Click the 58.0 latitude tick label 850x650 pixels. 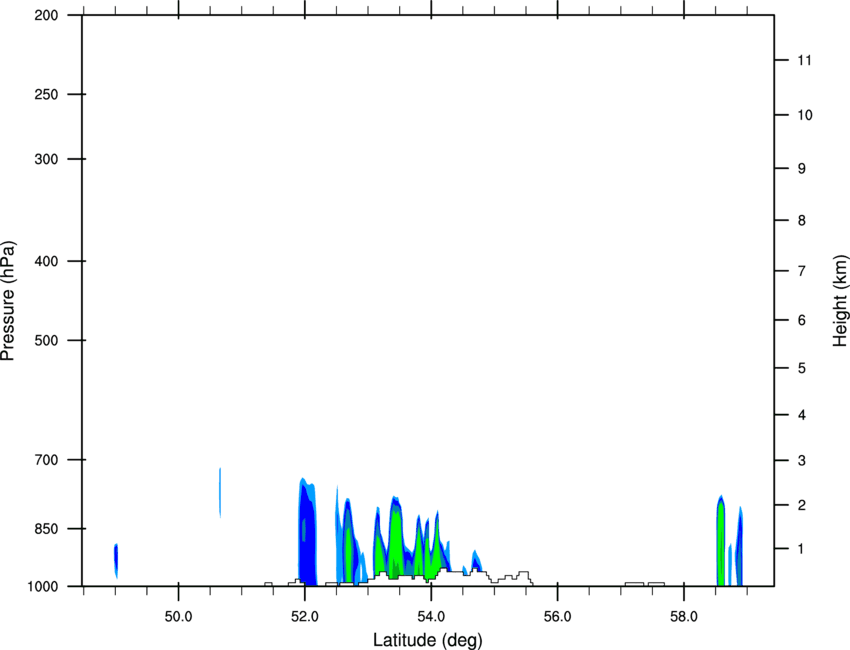coord(684,617)
